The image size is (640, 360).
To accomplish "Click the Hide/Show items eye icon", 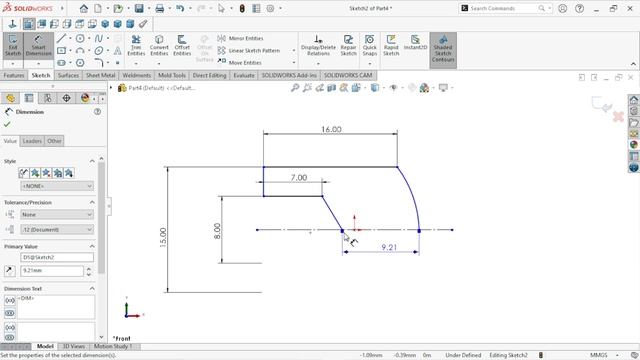I will pyautogui.click(x=393, y=88).
